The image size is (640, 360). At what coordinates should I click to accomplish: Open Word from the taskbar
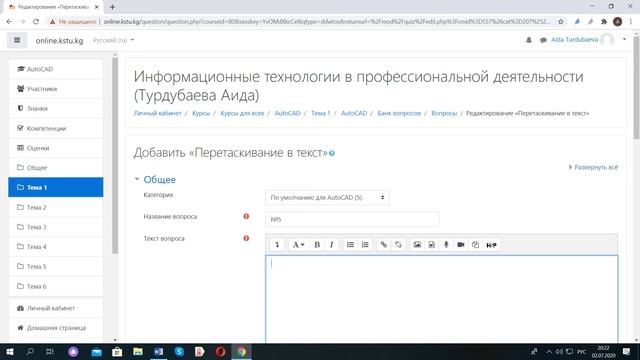(x=158, y=352)
